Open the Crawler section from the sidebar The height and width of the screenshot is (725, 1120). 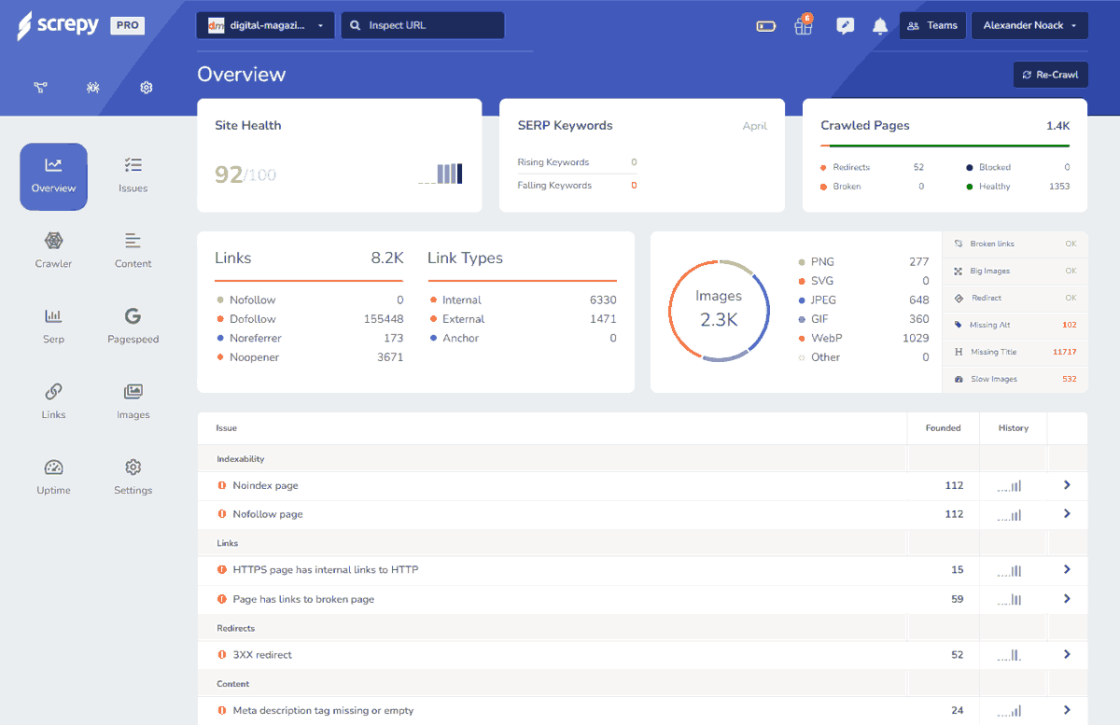click(x=53, y=251)
